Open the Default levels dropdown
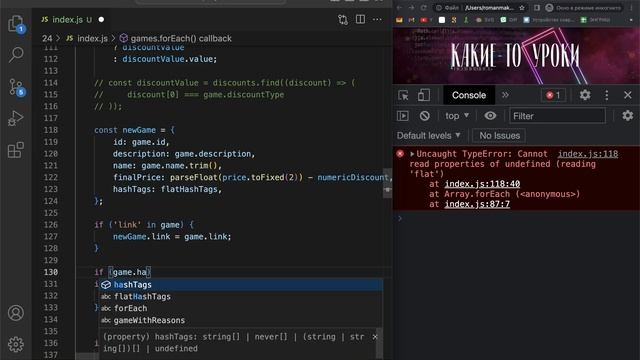The height and width of the screenshot is (360, 640). [429, 136]
